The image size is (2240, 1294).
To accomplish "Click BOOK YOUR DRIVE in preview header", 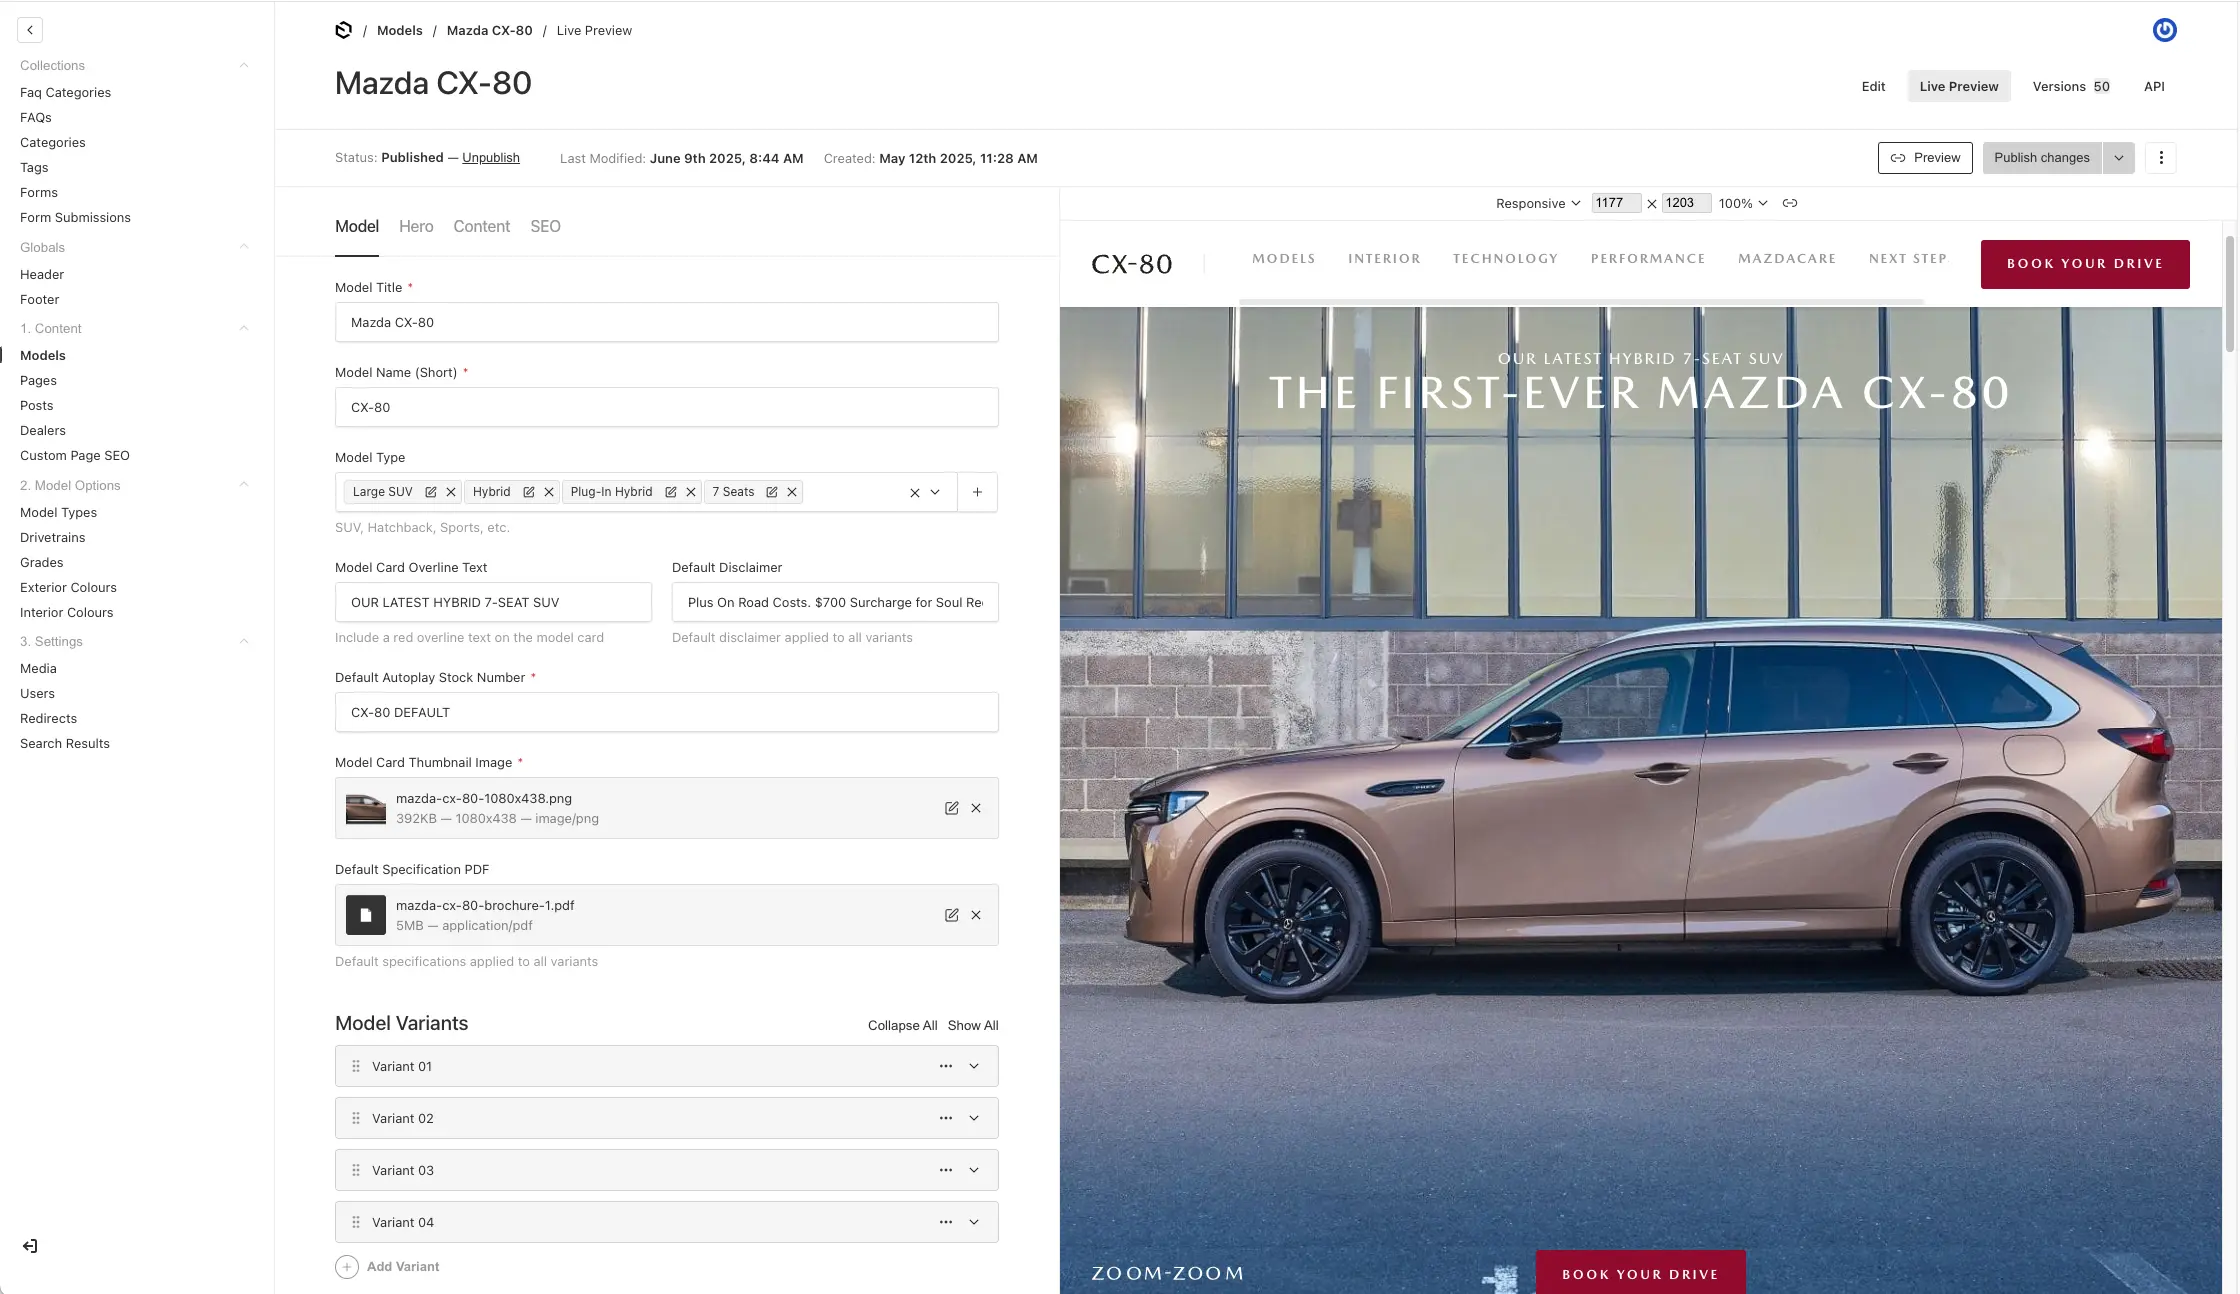I will [x=2085, y=264].
